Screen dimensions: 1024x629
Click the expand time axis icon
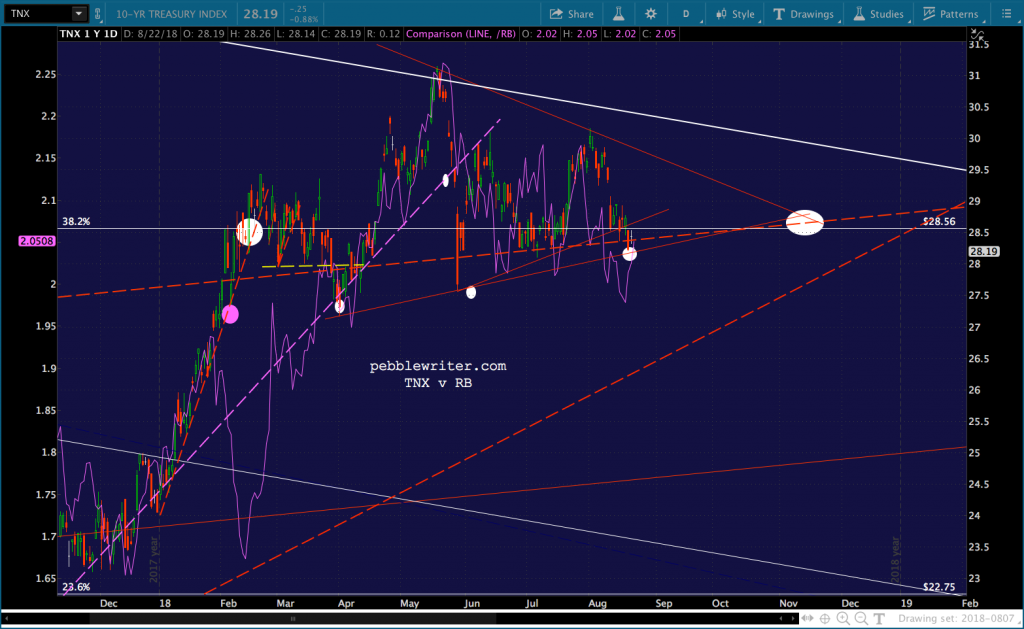(808, 618)
